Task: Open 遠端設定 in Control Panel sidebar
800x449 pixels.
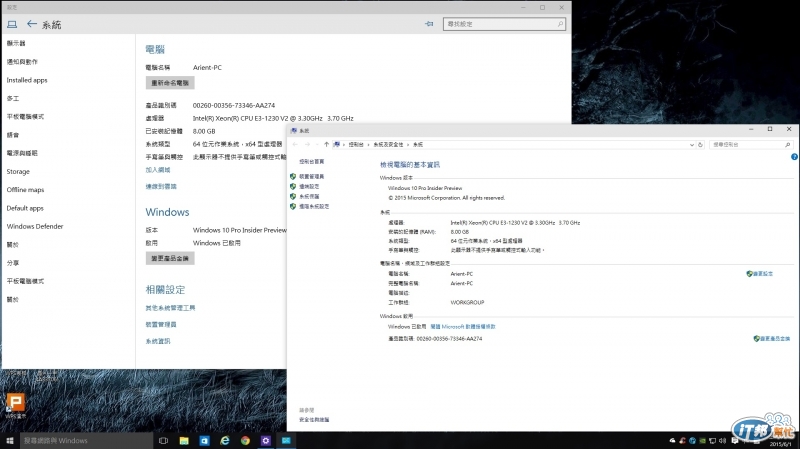Action: pyautogui.click(x=309, y=187)
